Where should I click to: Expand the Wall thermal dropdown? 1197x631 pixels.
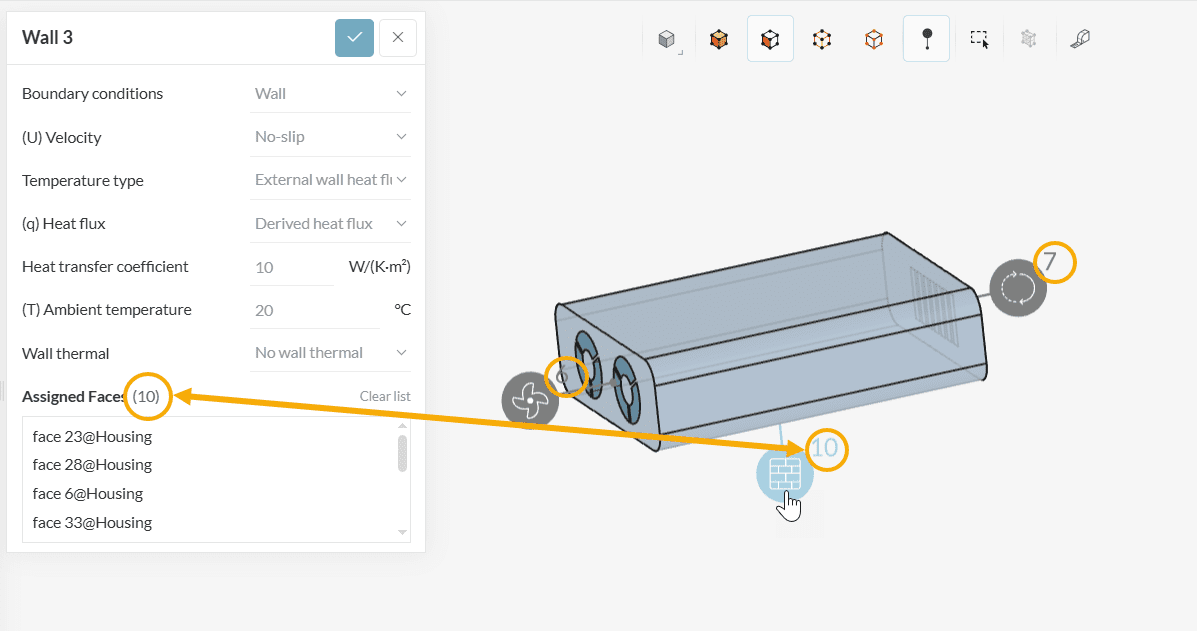(330, 353)
